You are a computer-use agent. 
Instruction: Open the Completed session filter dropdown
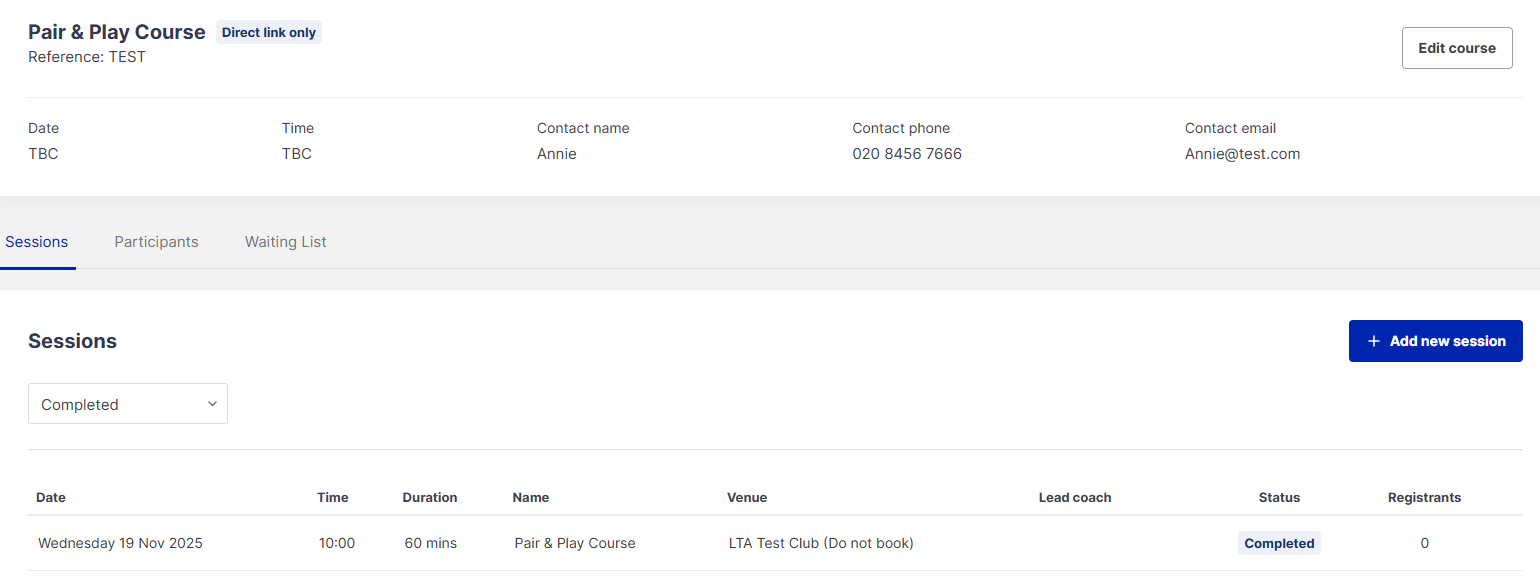tap(127, 404)
